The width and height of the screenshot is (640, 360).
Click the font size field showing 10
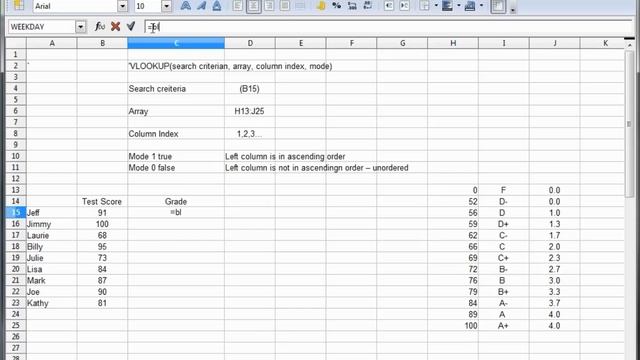click(x=148, y=6)
